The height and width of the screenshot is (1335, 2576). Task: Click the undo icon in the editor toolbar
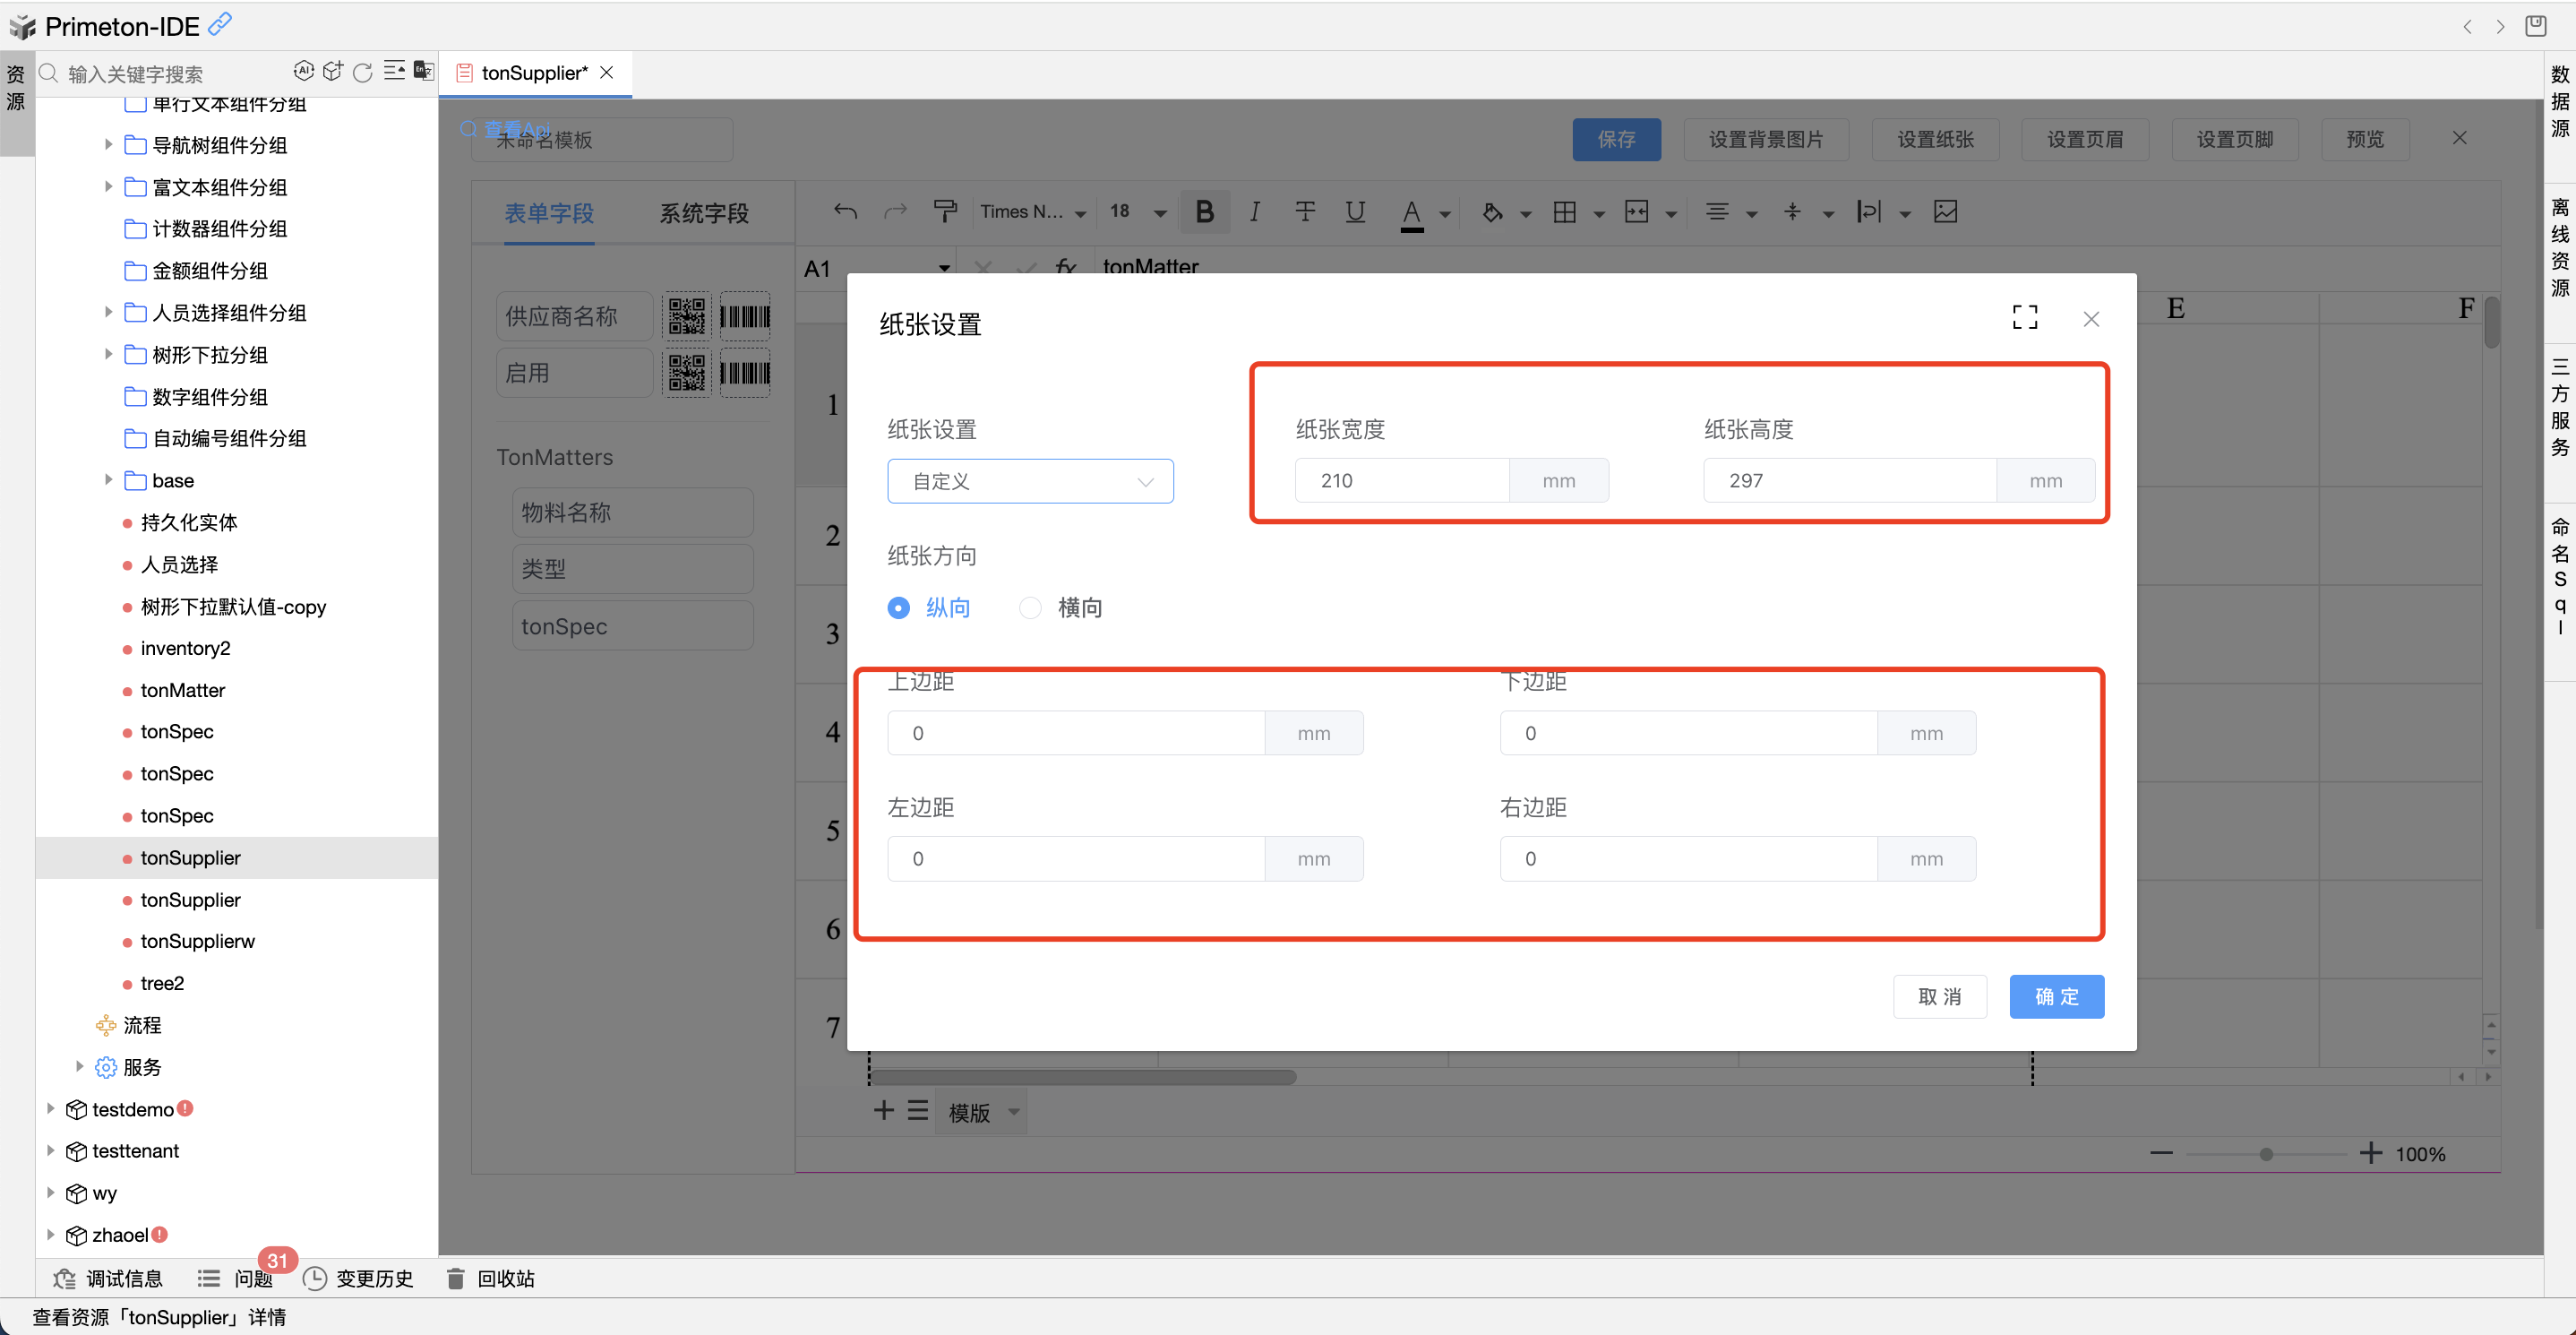tap(844, 211)
